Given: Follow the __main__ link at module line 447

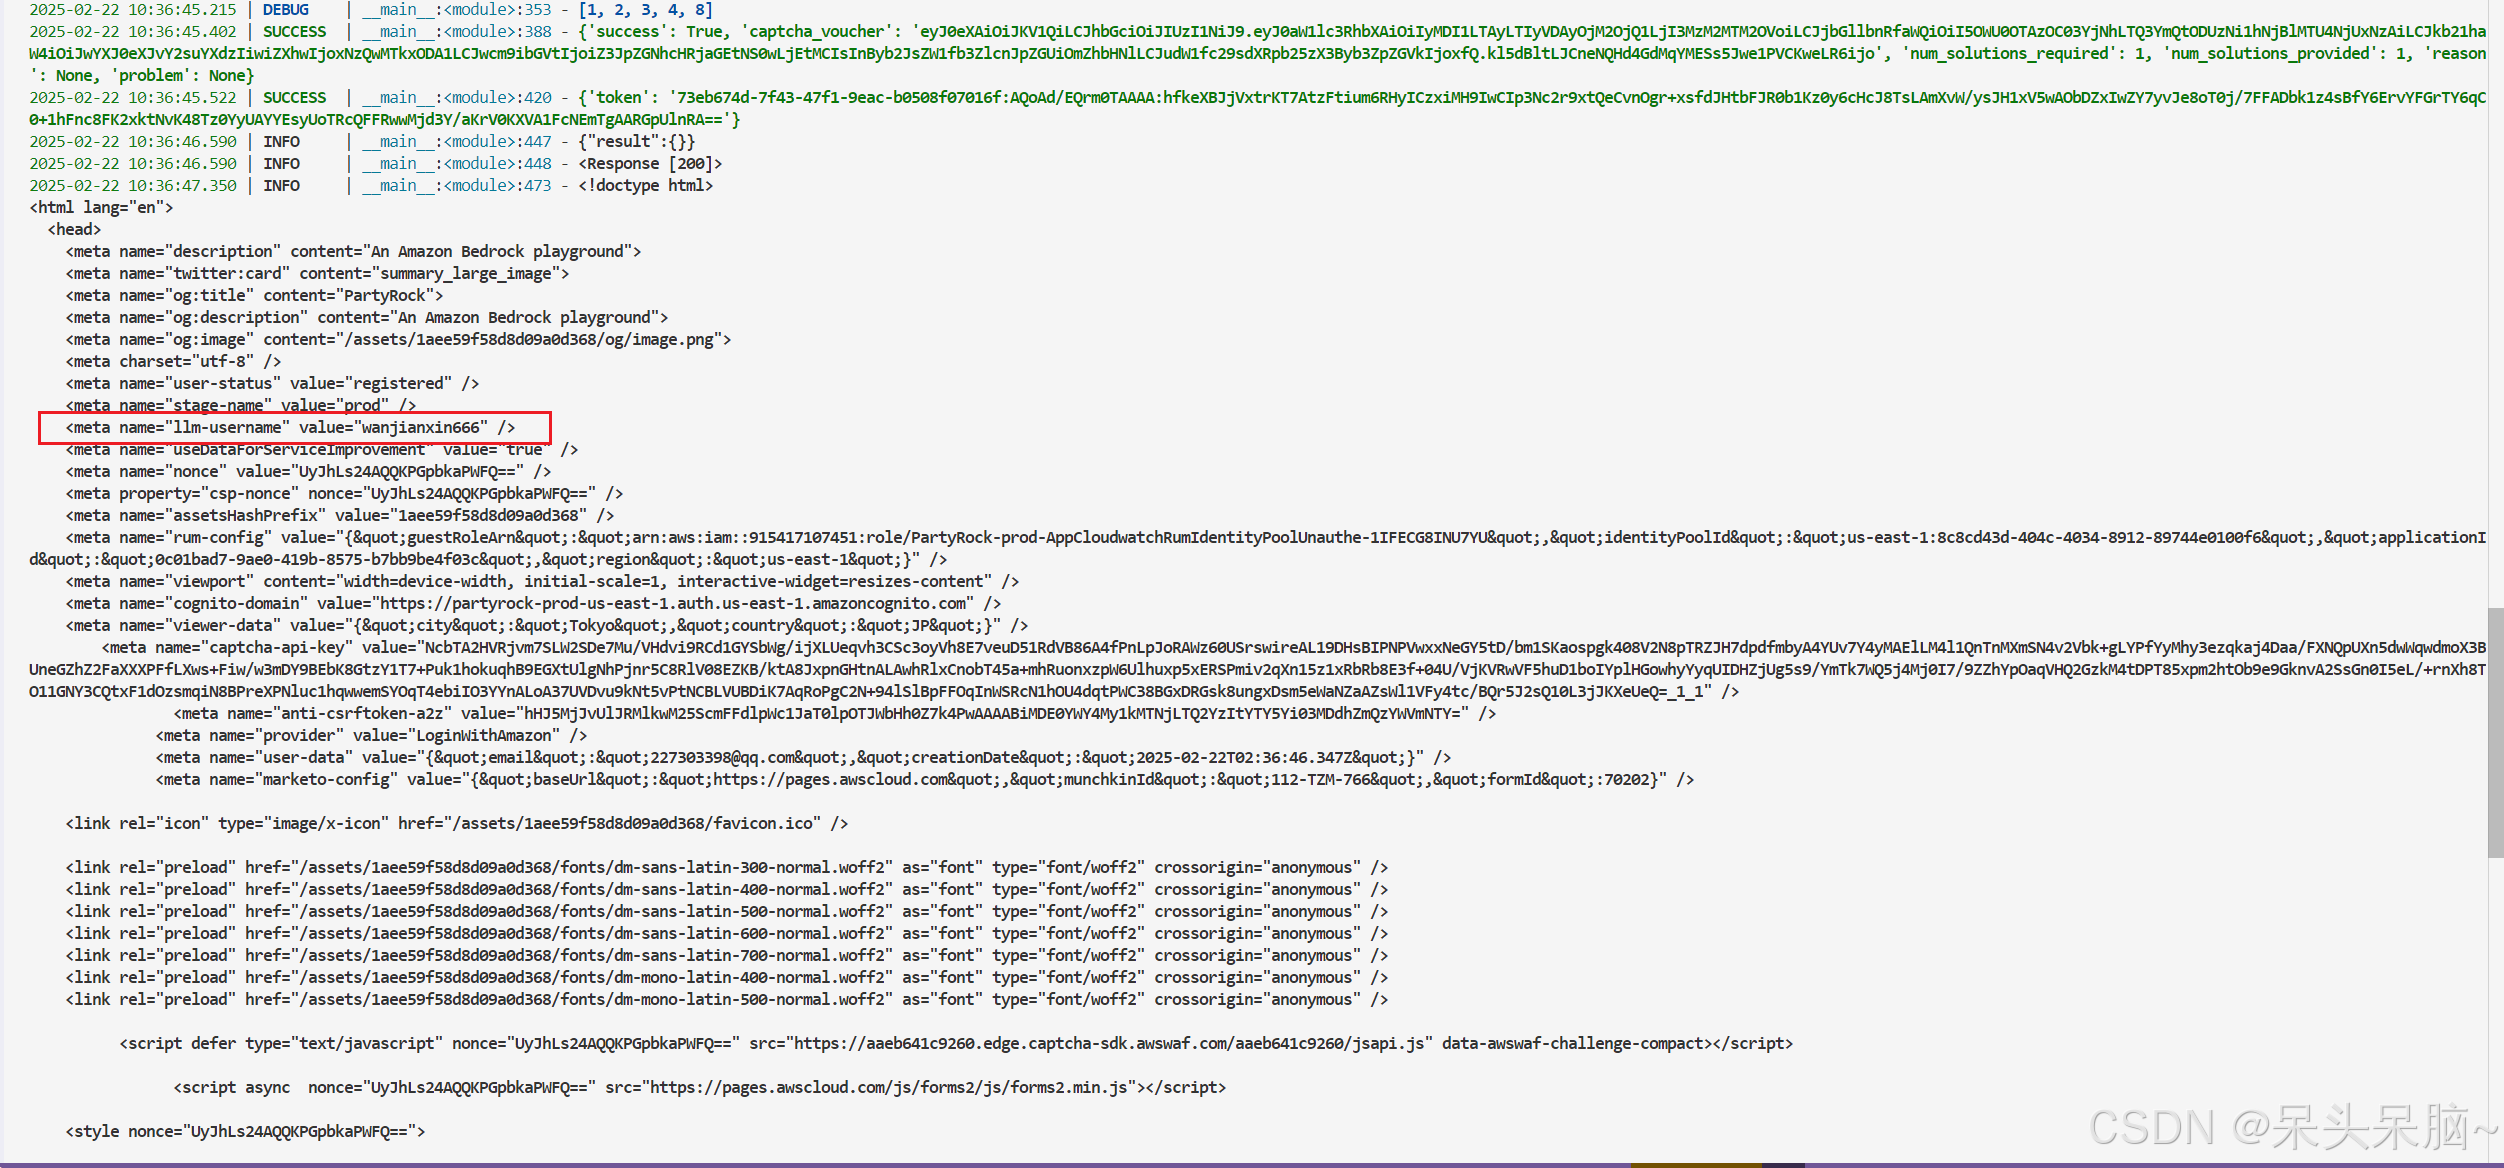Looking at the screenshot, I should click(398, 142).
